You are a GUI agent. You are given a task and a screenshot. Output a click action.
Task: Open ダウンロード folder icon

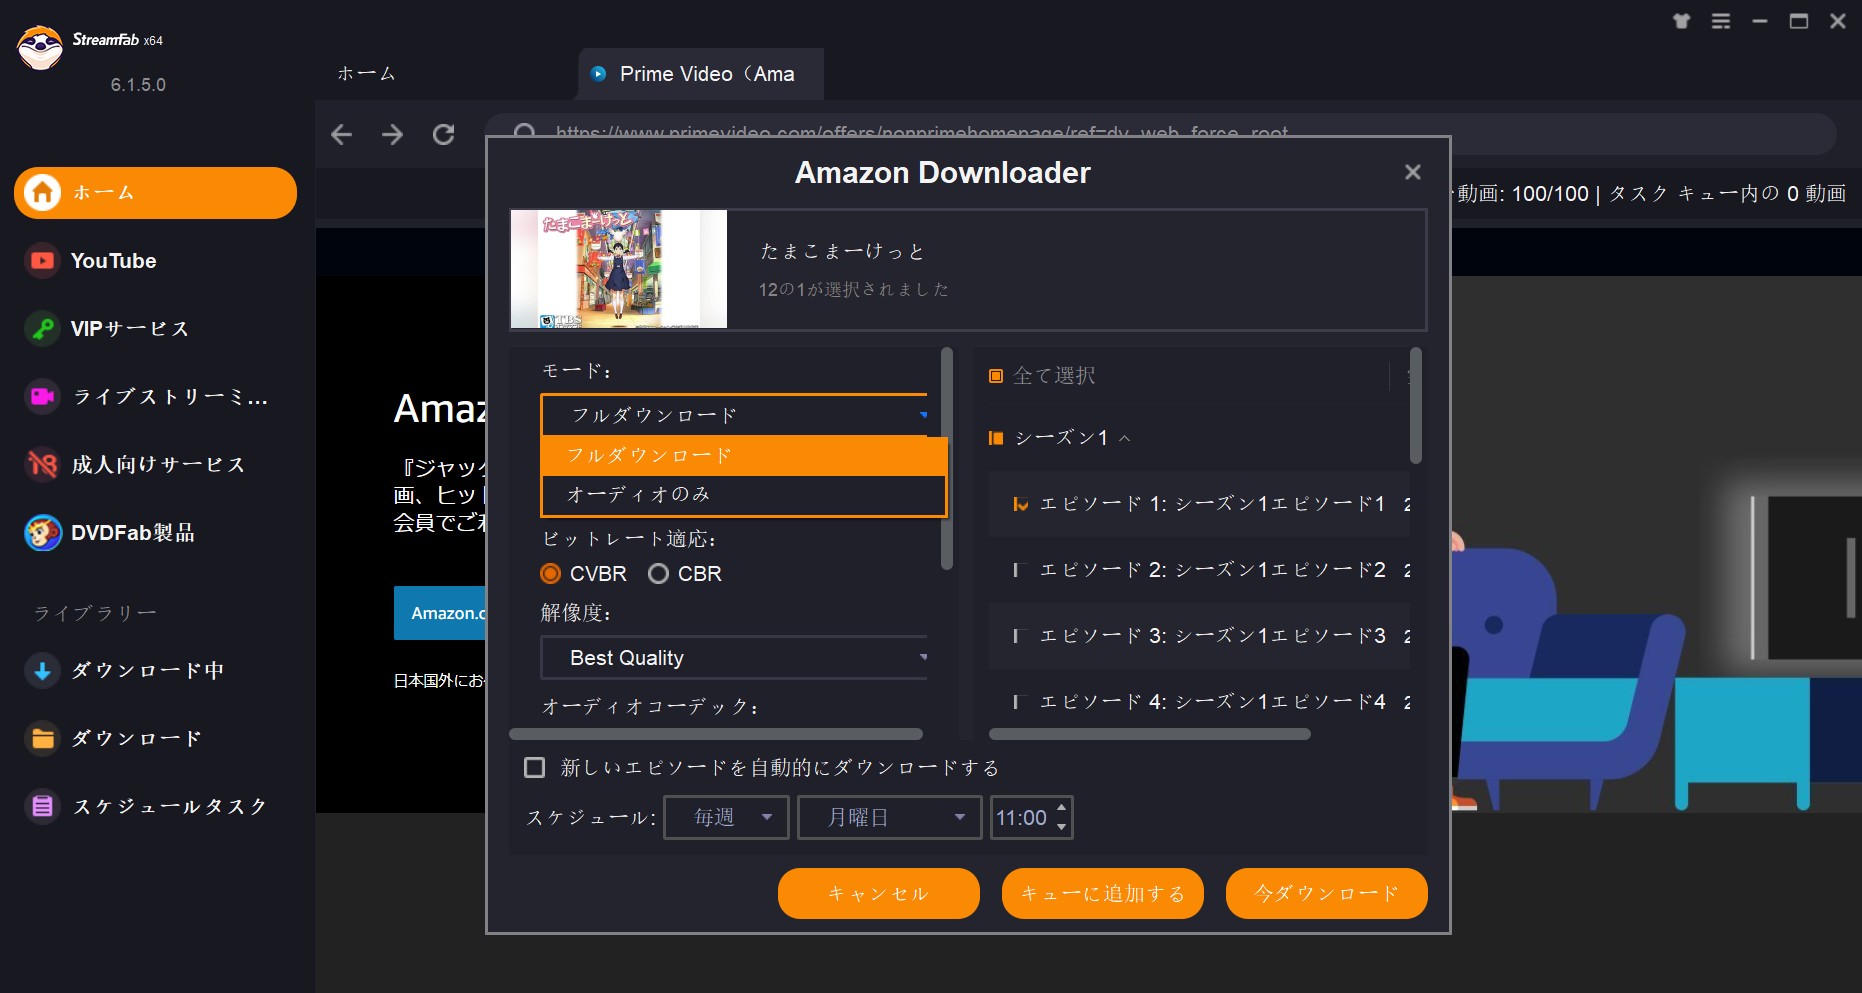[x=42, y=739]
